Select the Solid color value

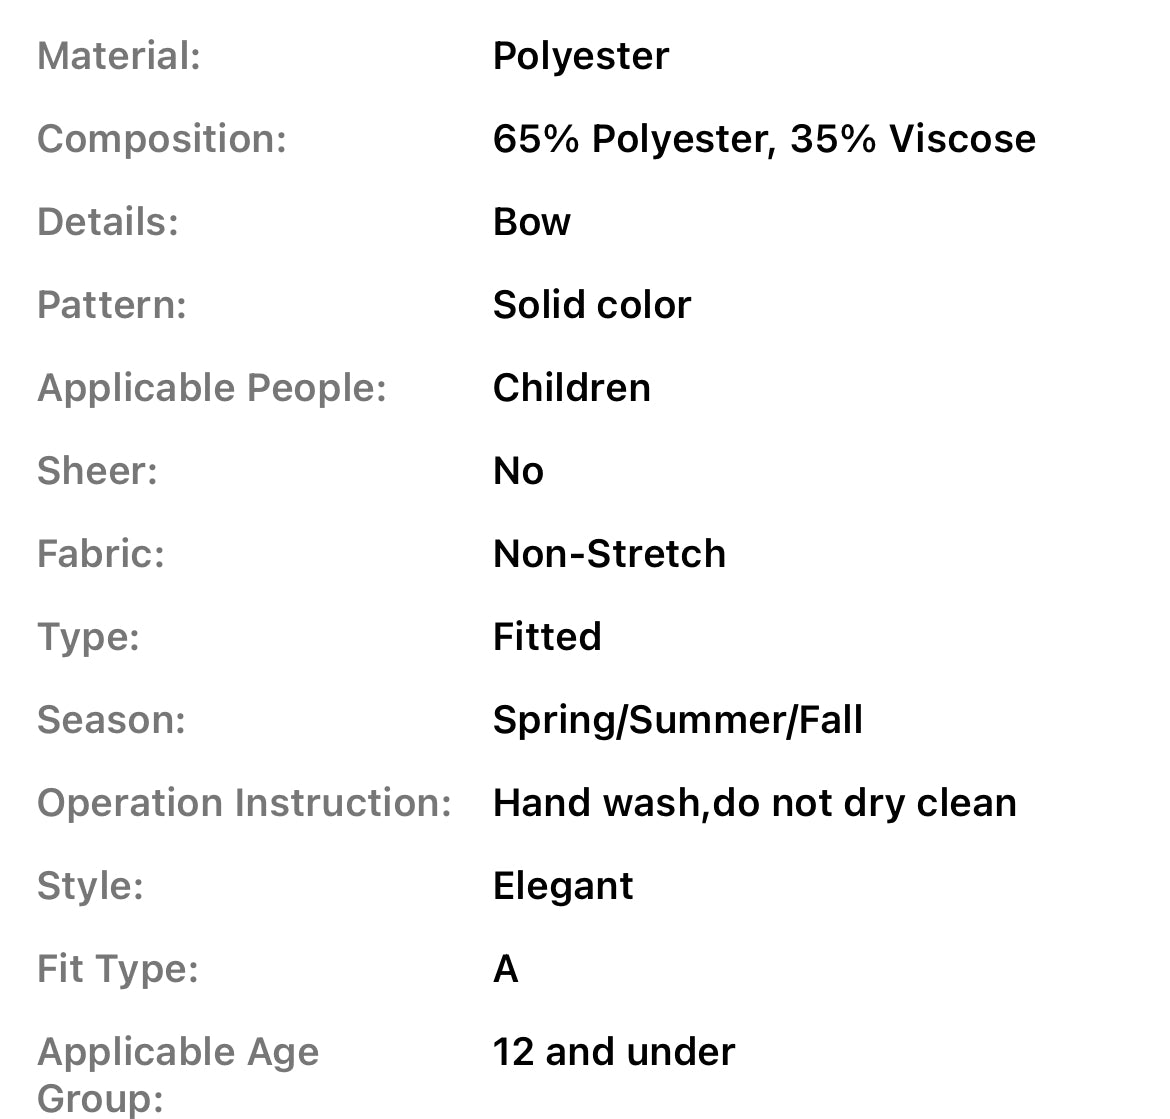pyautogui.click(x=591, y=305)
